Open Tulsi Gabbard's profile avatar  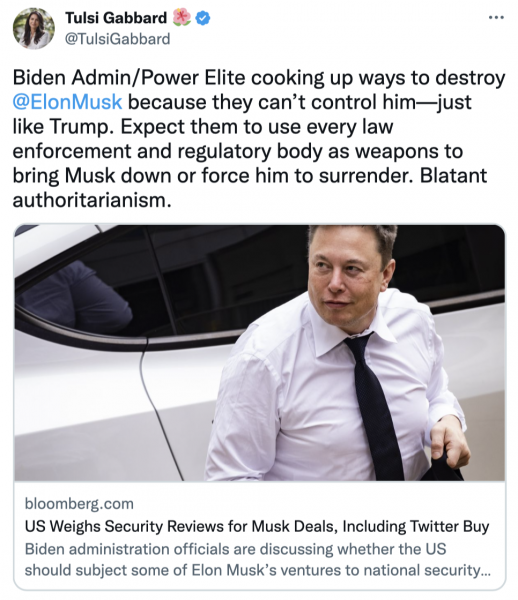33,28
